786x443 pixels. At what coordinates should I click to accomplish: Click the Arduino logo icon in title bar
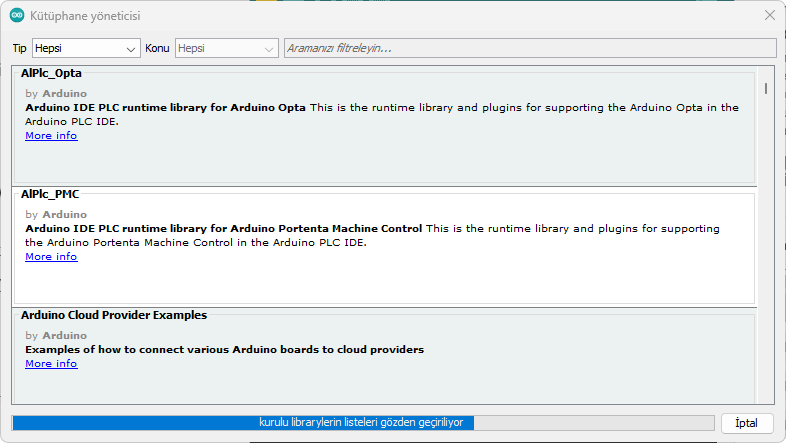17,16
